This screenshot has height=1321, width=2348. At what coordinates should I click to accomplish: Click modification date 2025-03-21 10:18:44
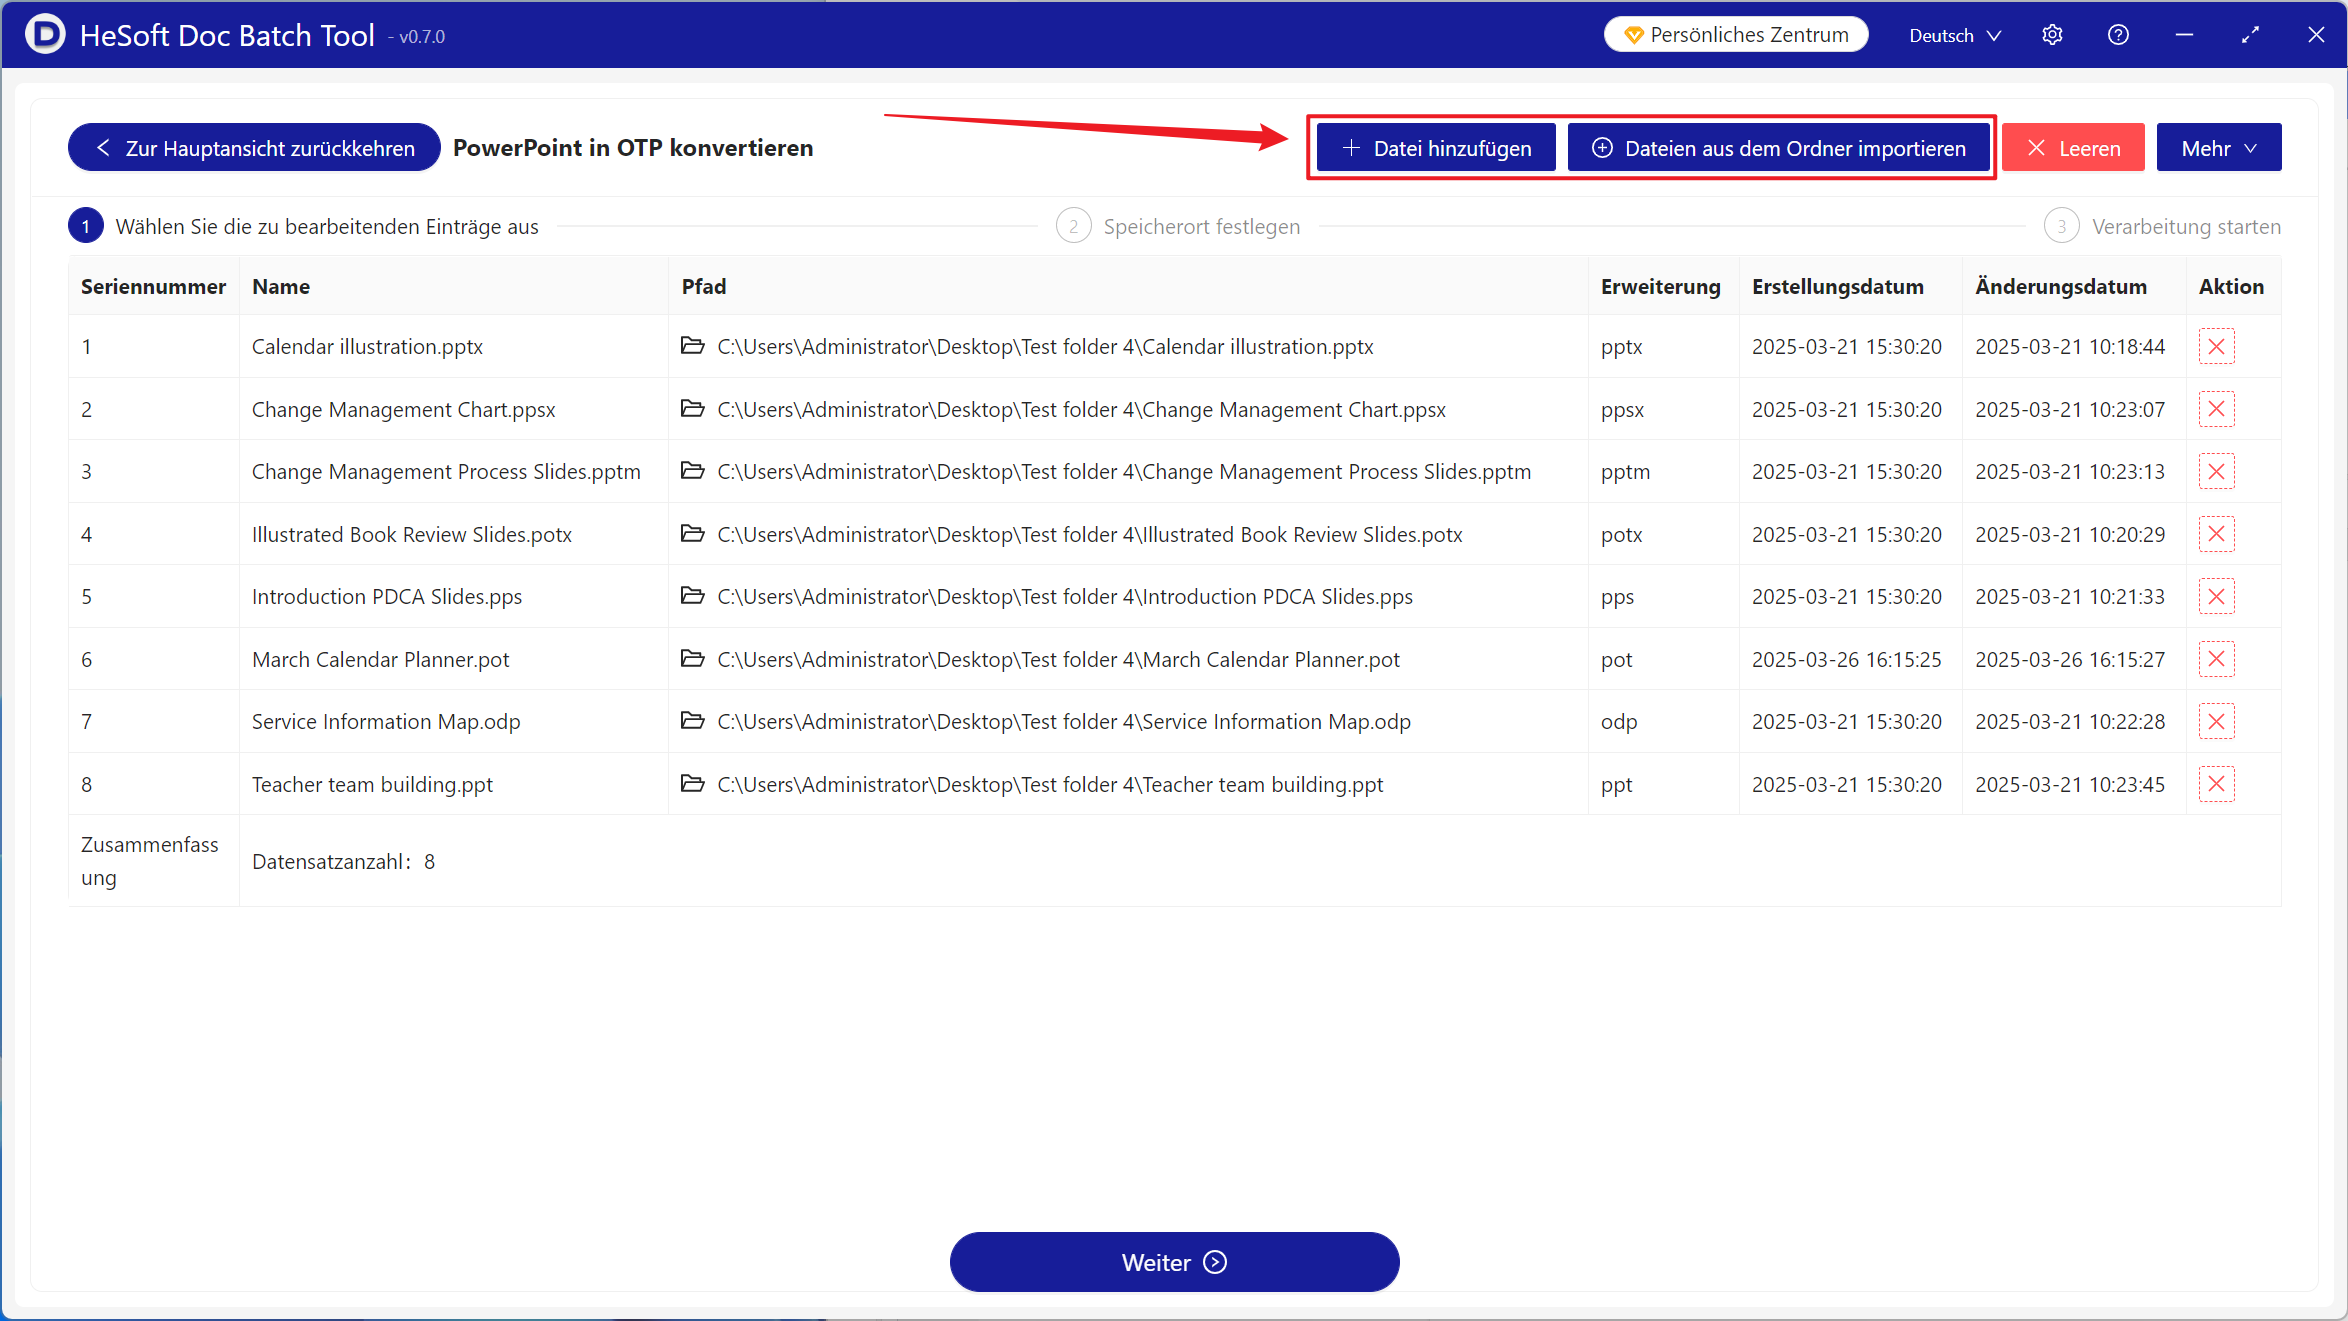point(2070,347)
